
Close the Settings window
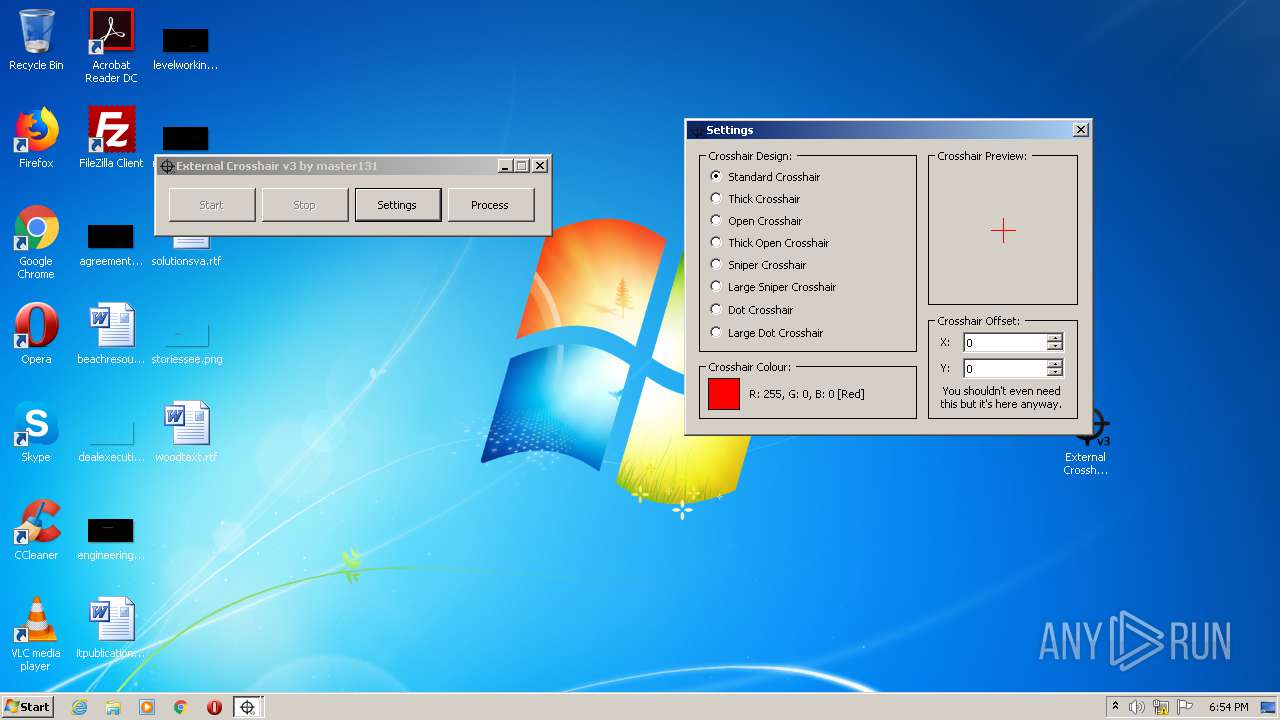tap(1080, 130)
